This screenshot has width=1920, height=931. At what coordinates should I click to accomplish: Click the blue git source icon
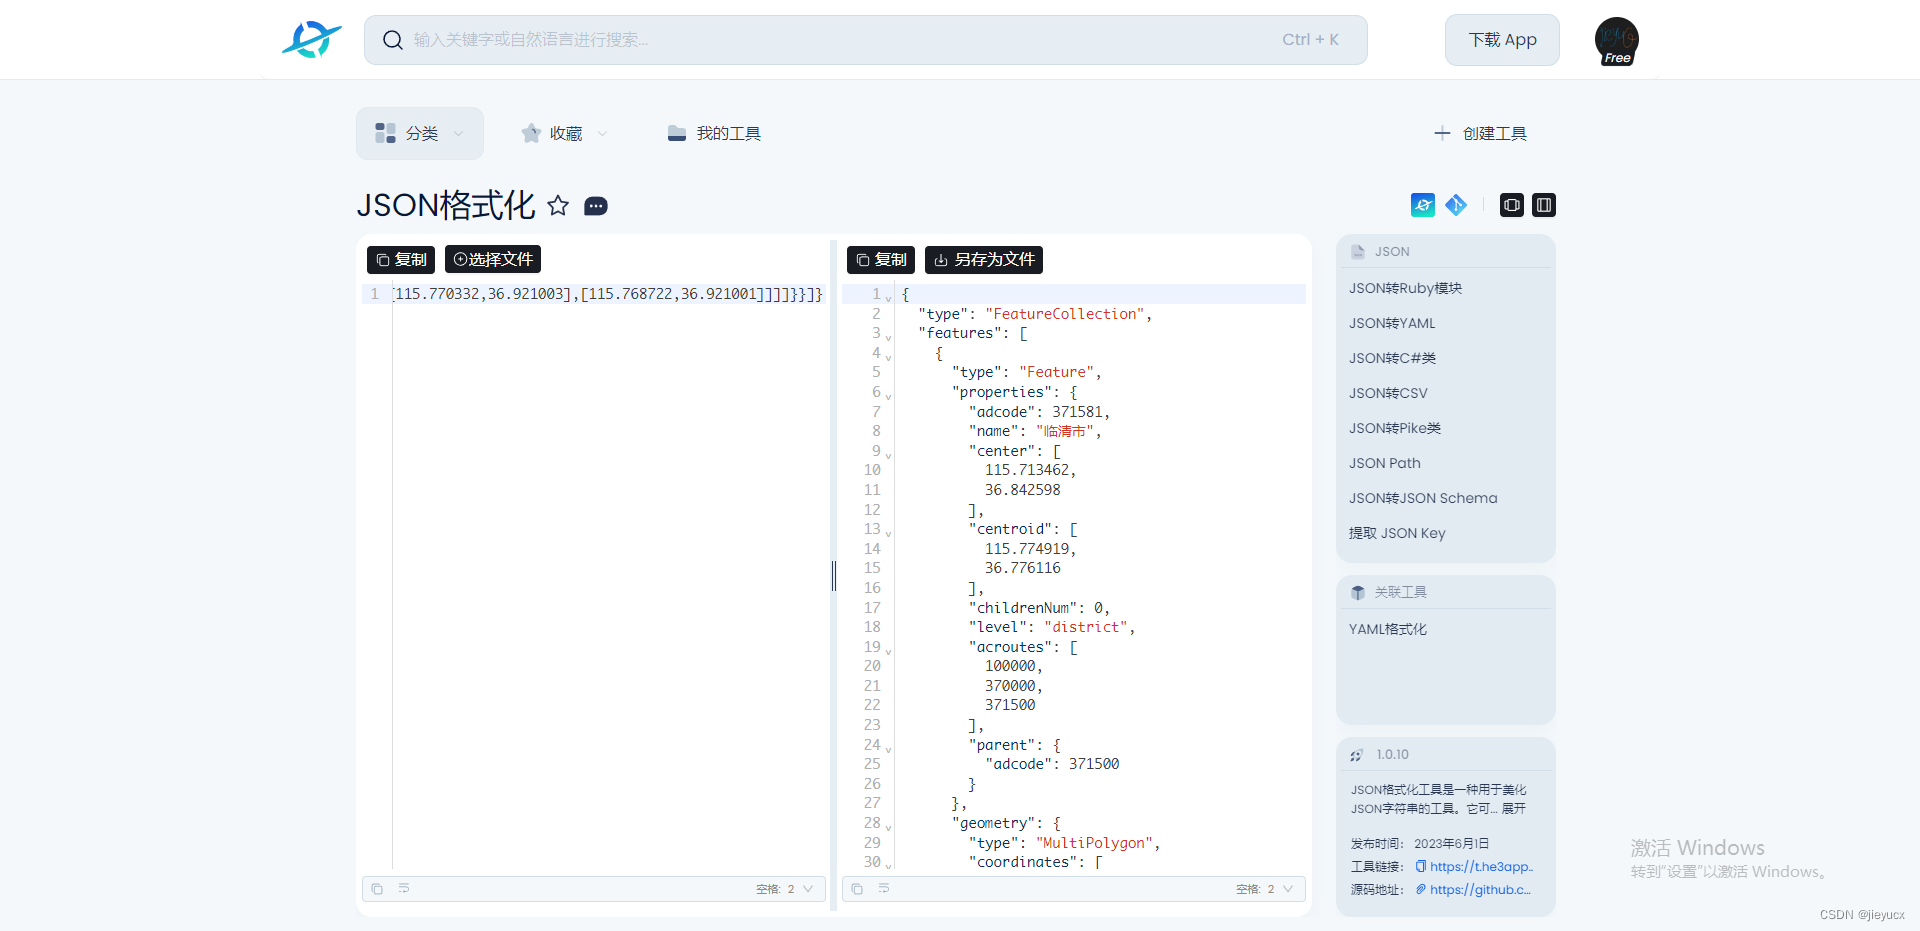point(1456,205)
